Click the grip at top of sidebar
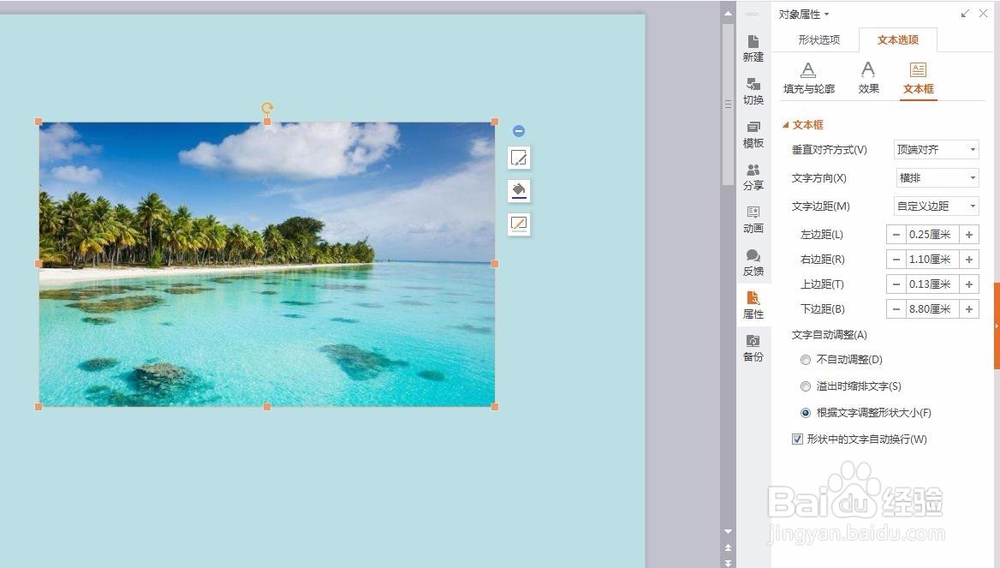Screen dimensions: 1000x568 click(x=753, y=14)
